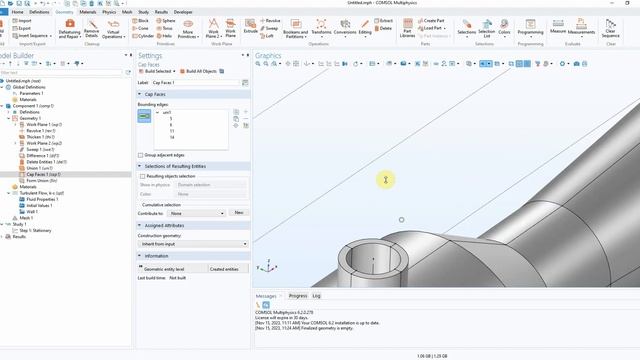Screen dimensions: 640x360
Task: Select the Work Plane 2 button
Action: coord(213,29)
